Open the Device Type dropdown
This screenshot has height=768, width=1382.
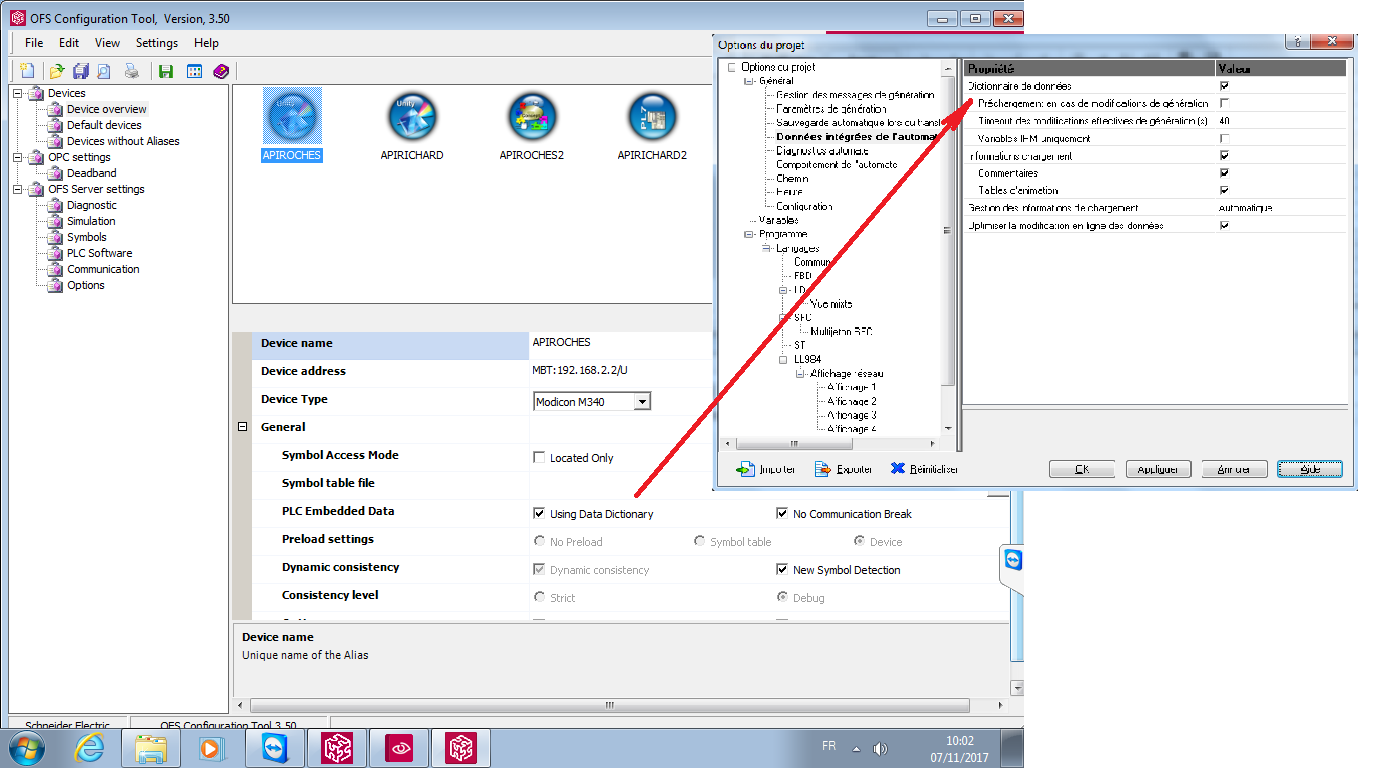[x=642, y=401]
